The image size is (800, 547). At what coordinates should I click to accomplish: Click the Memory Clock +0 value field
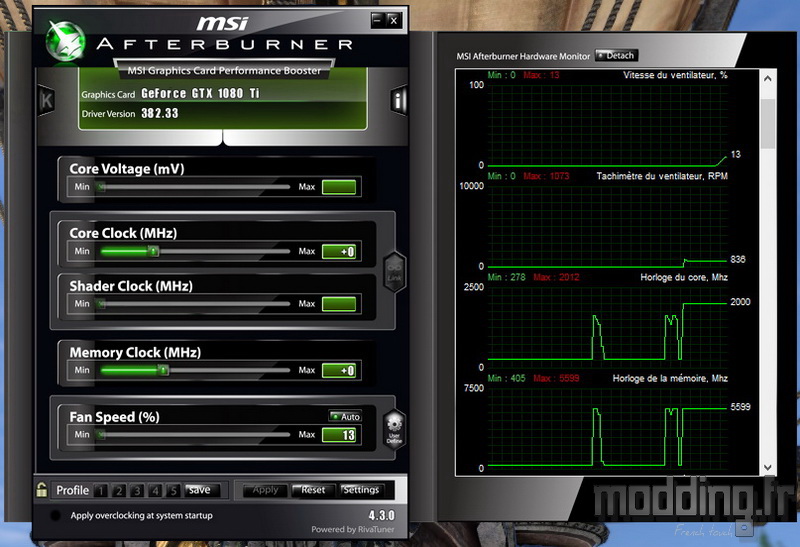point(339,370)
